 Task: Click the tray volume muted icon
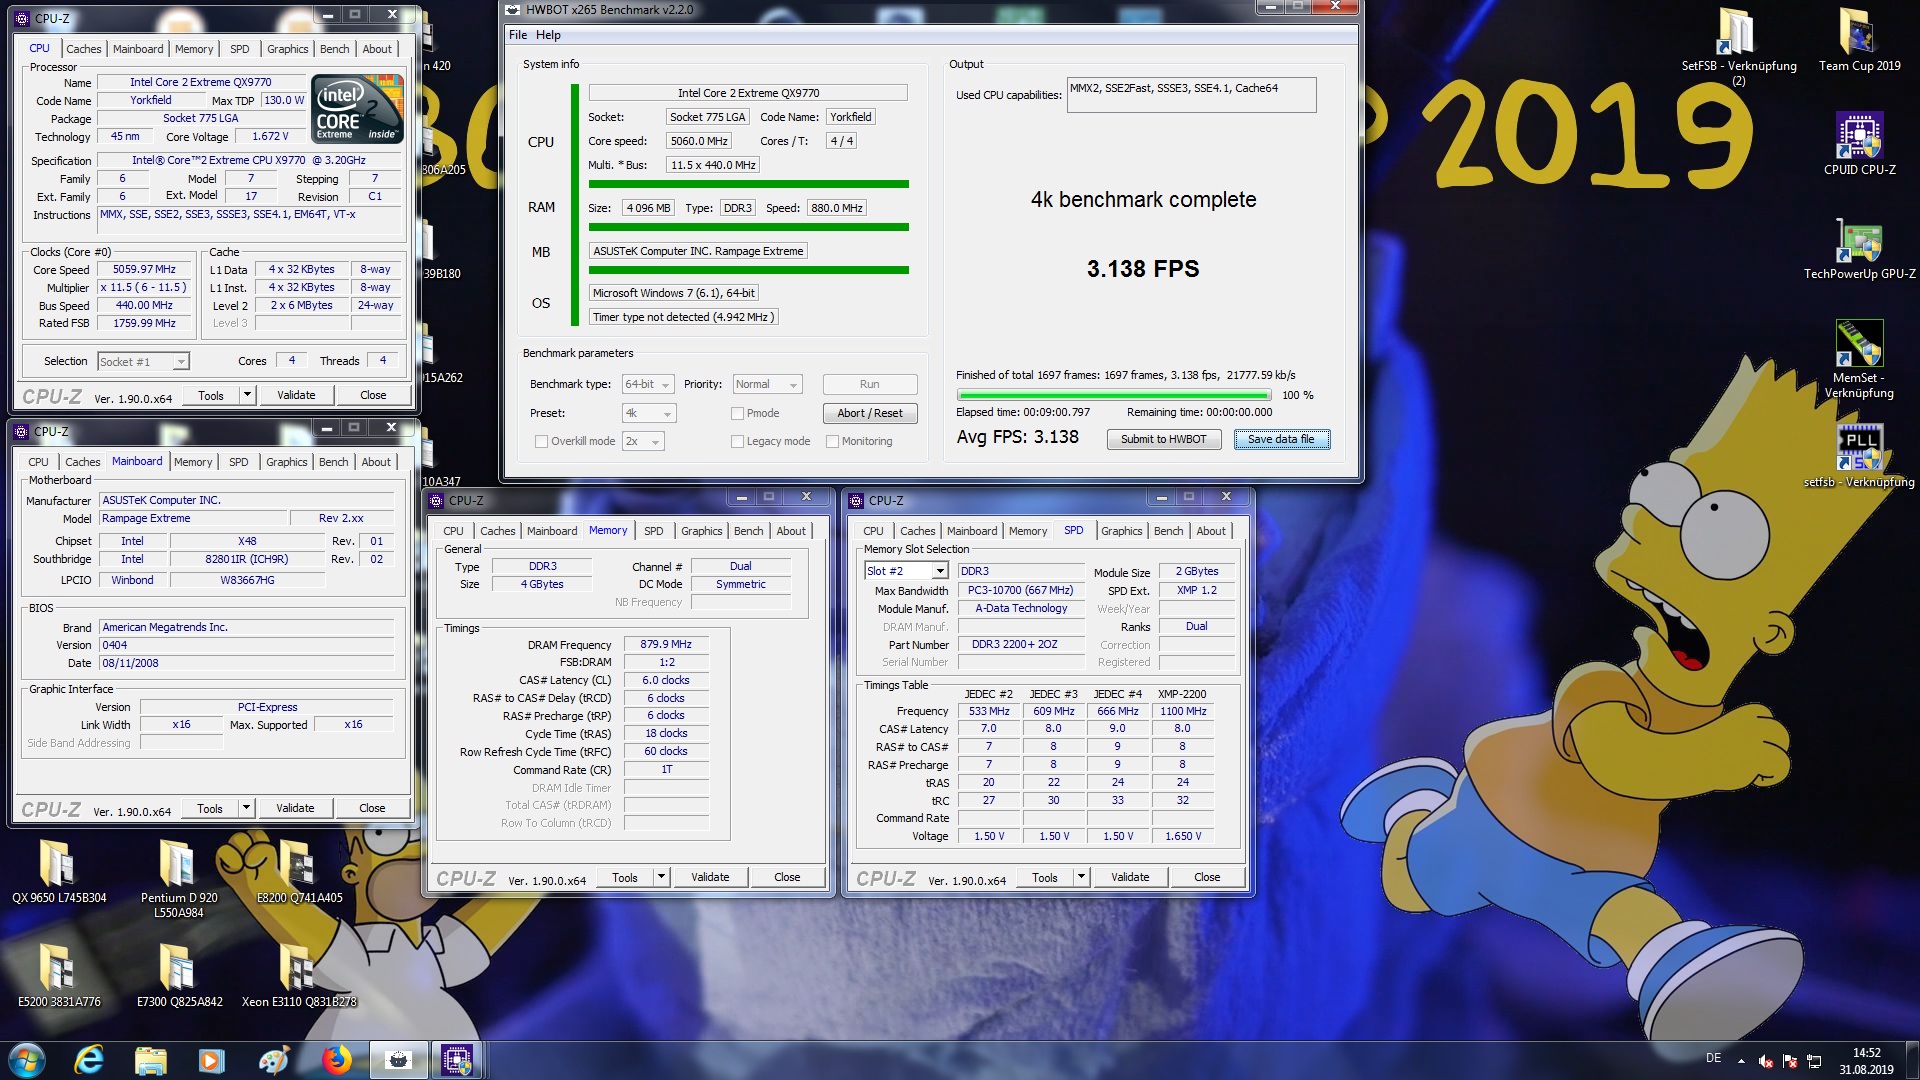tap(1766, 1061)
